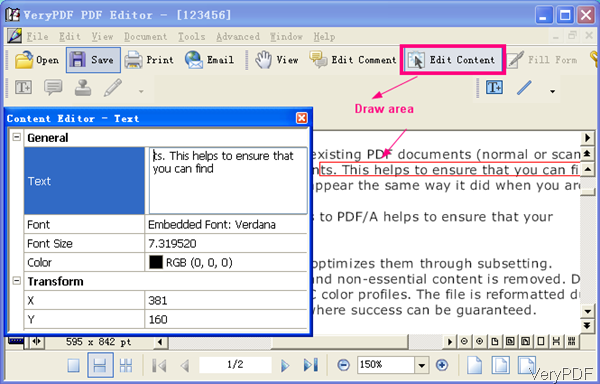Viewport: 600px width, 384px height.
Task: Close the Content Editor - Text panel
Action: pyautogui.click(x=302, y=118)
